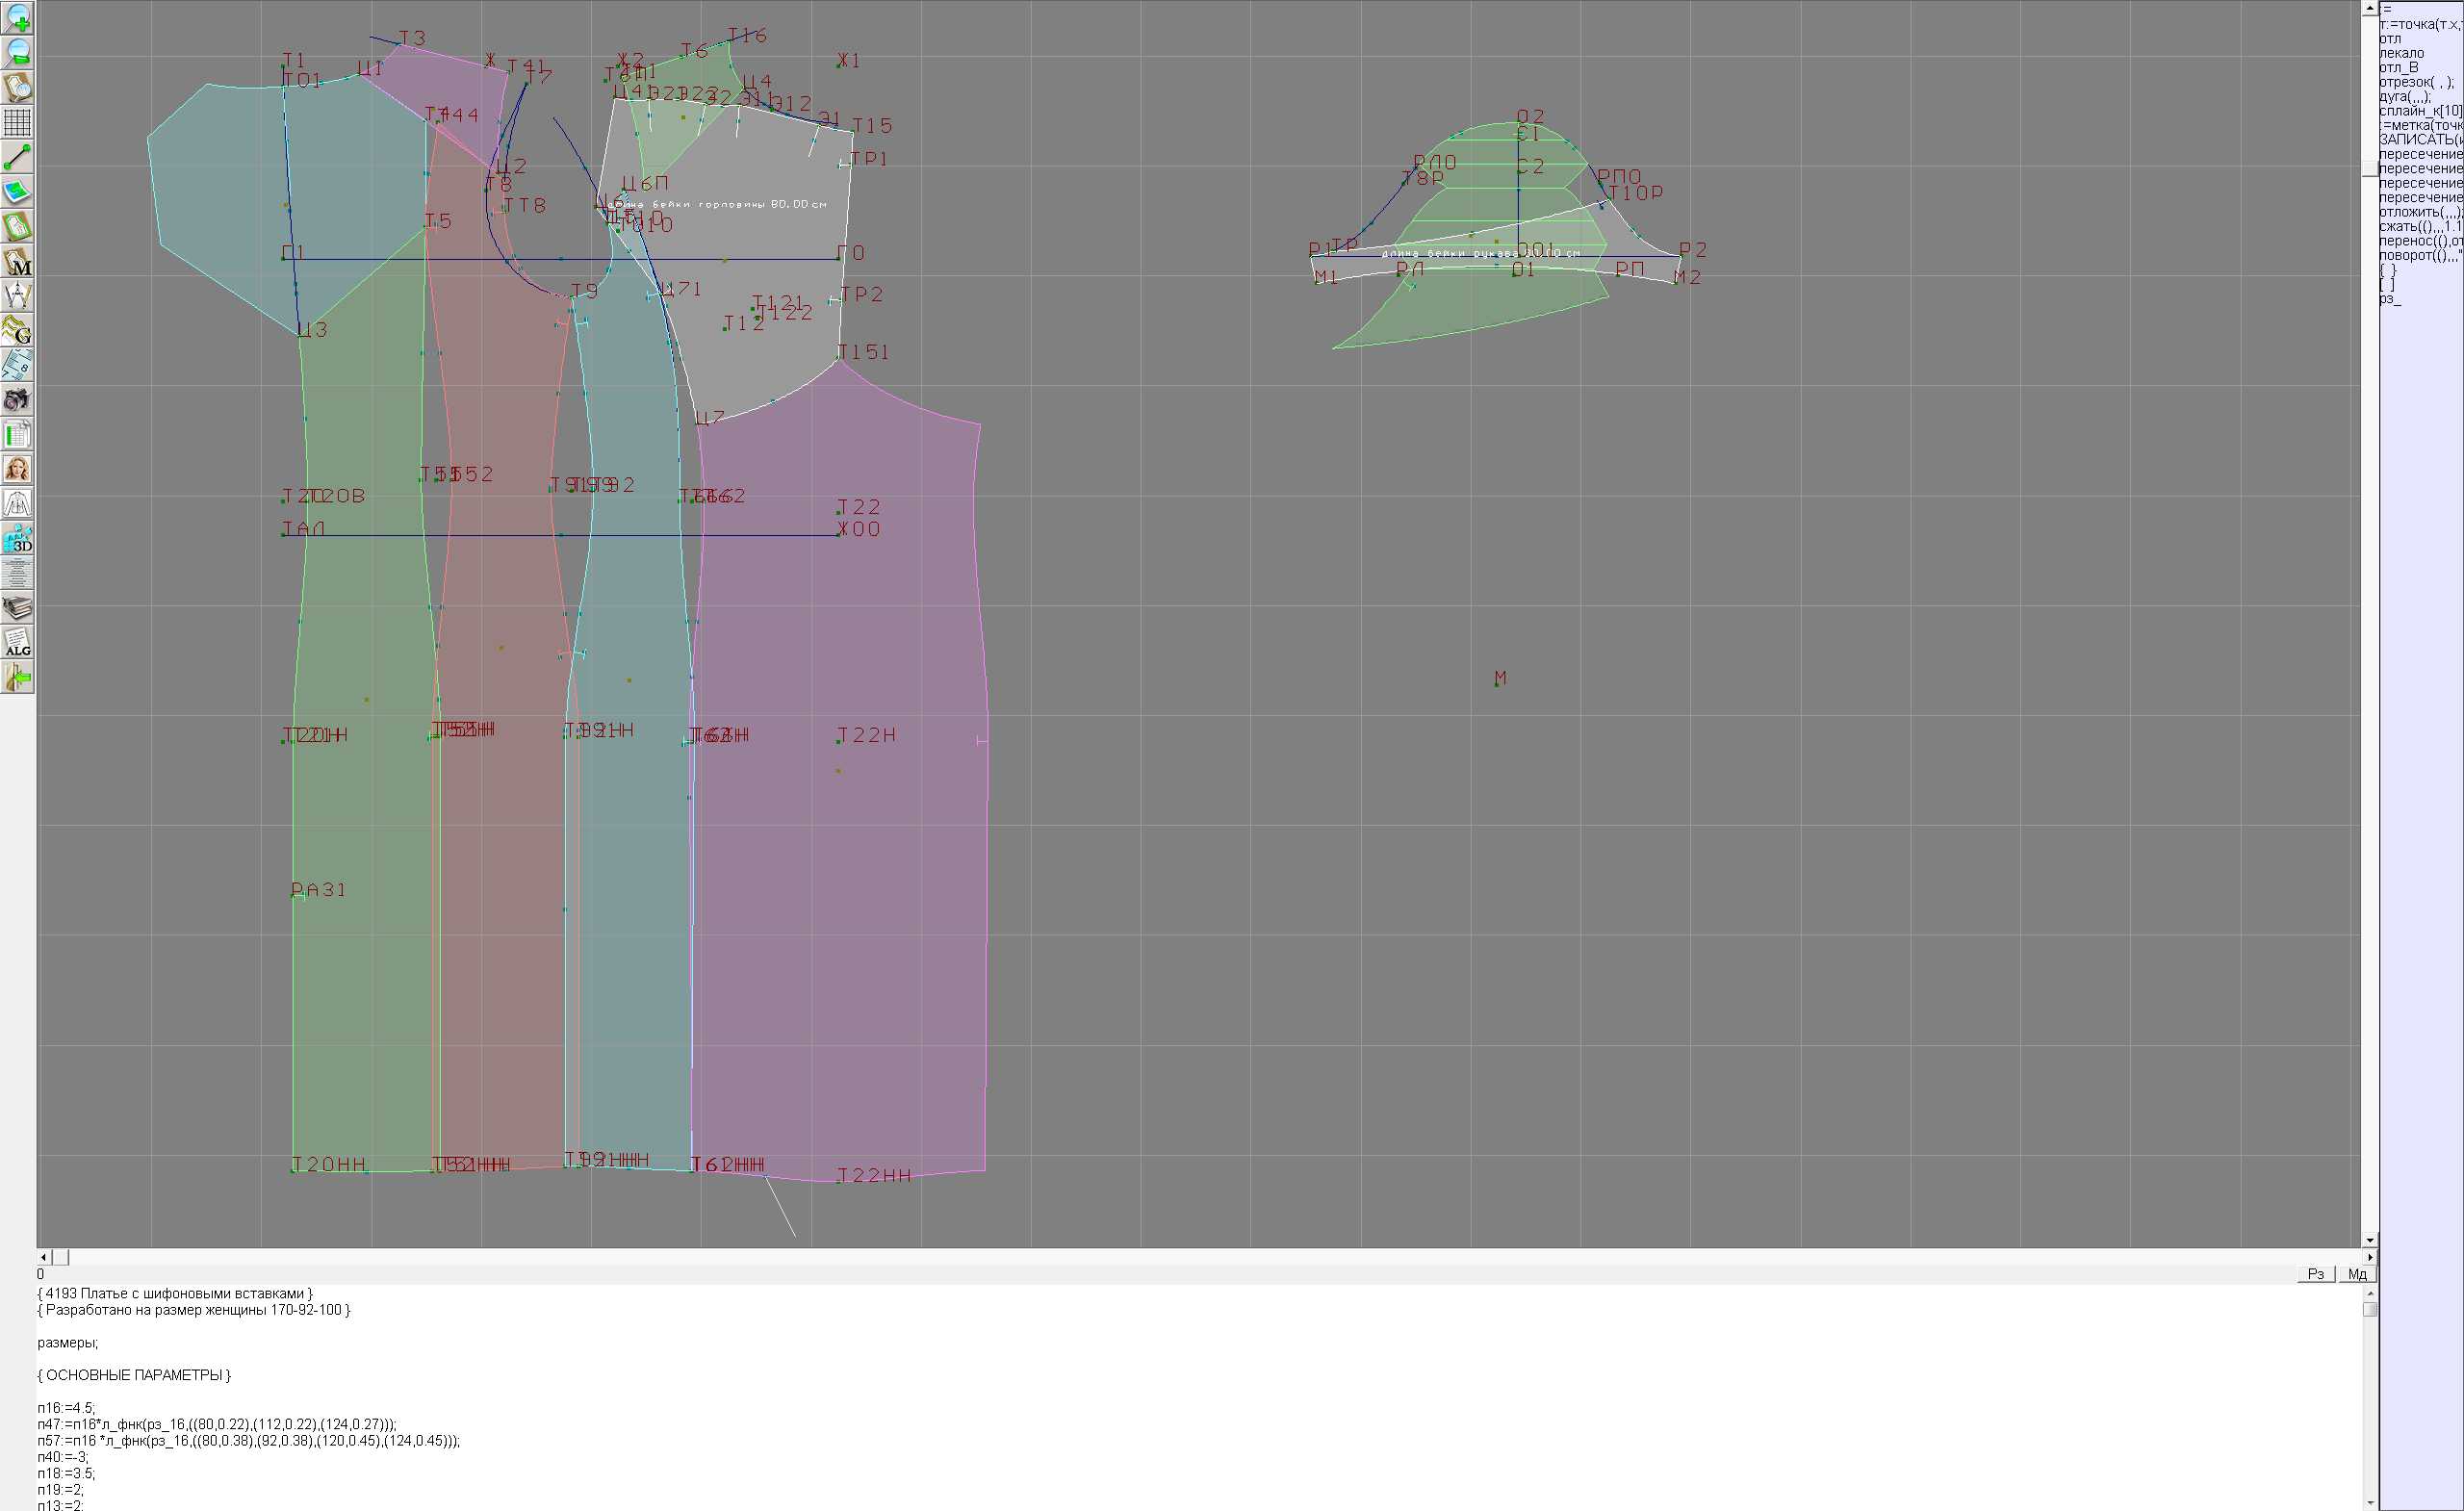The width and height of the screenshot is (2464, 1511).
Task: Click the zoom in magnifier icon
Action: click(17, 17)
